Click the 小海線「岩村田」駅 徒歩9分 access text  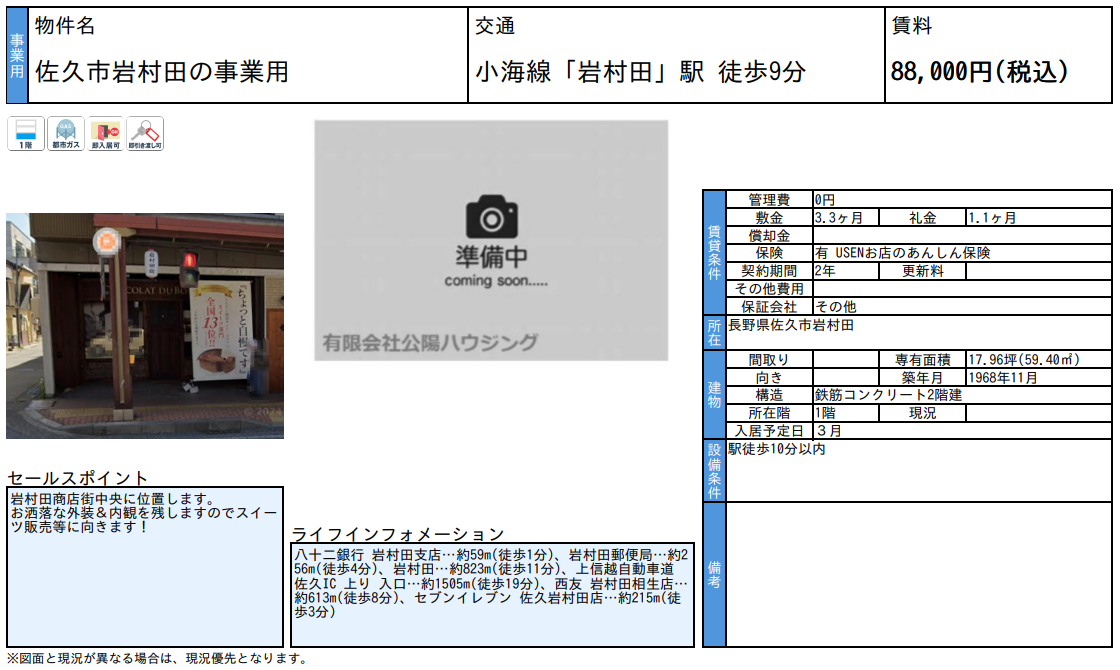[640, 73]
